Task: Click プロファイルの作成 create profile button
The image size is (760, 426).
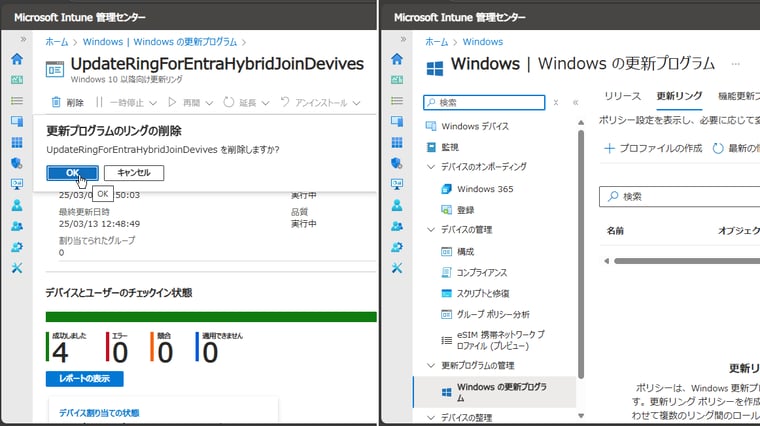Action: click(652, 148)
